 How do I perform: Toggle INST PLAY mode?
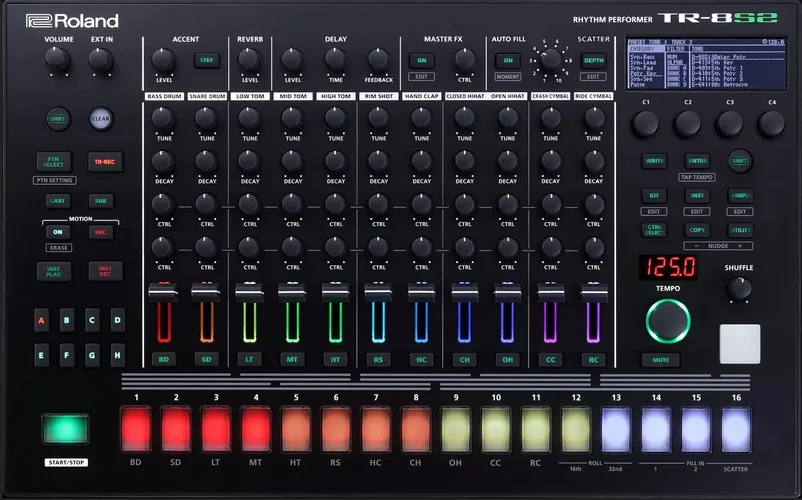(x=54, y=271)
